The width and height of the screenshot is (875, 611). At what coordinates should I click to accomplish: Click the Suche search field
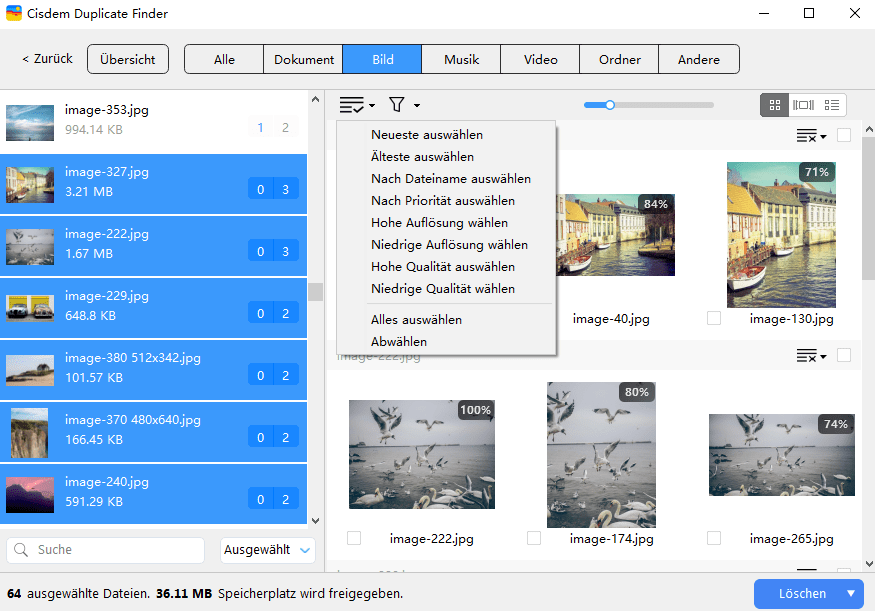[x=115, y=550]
